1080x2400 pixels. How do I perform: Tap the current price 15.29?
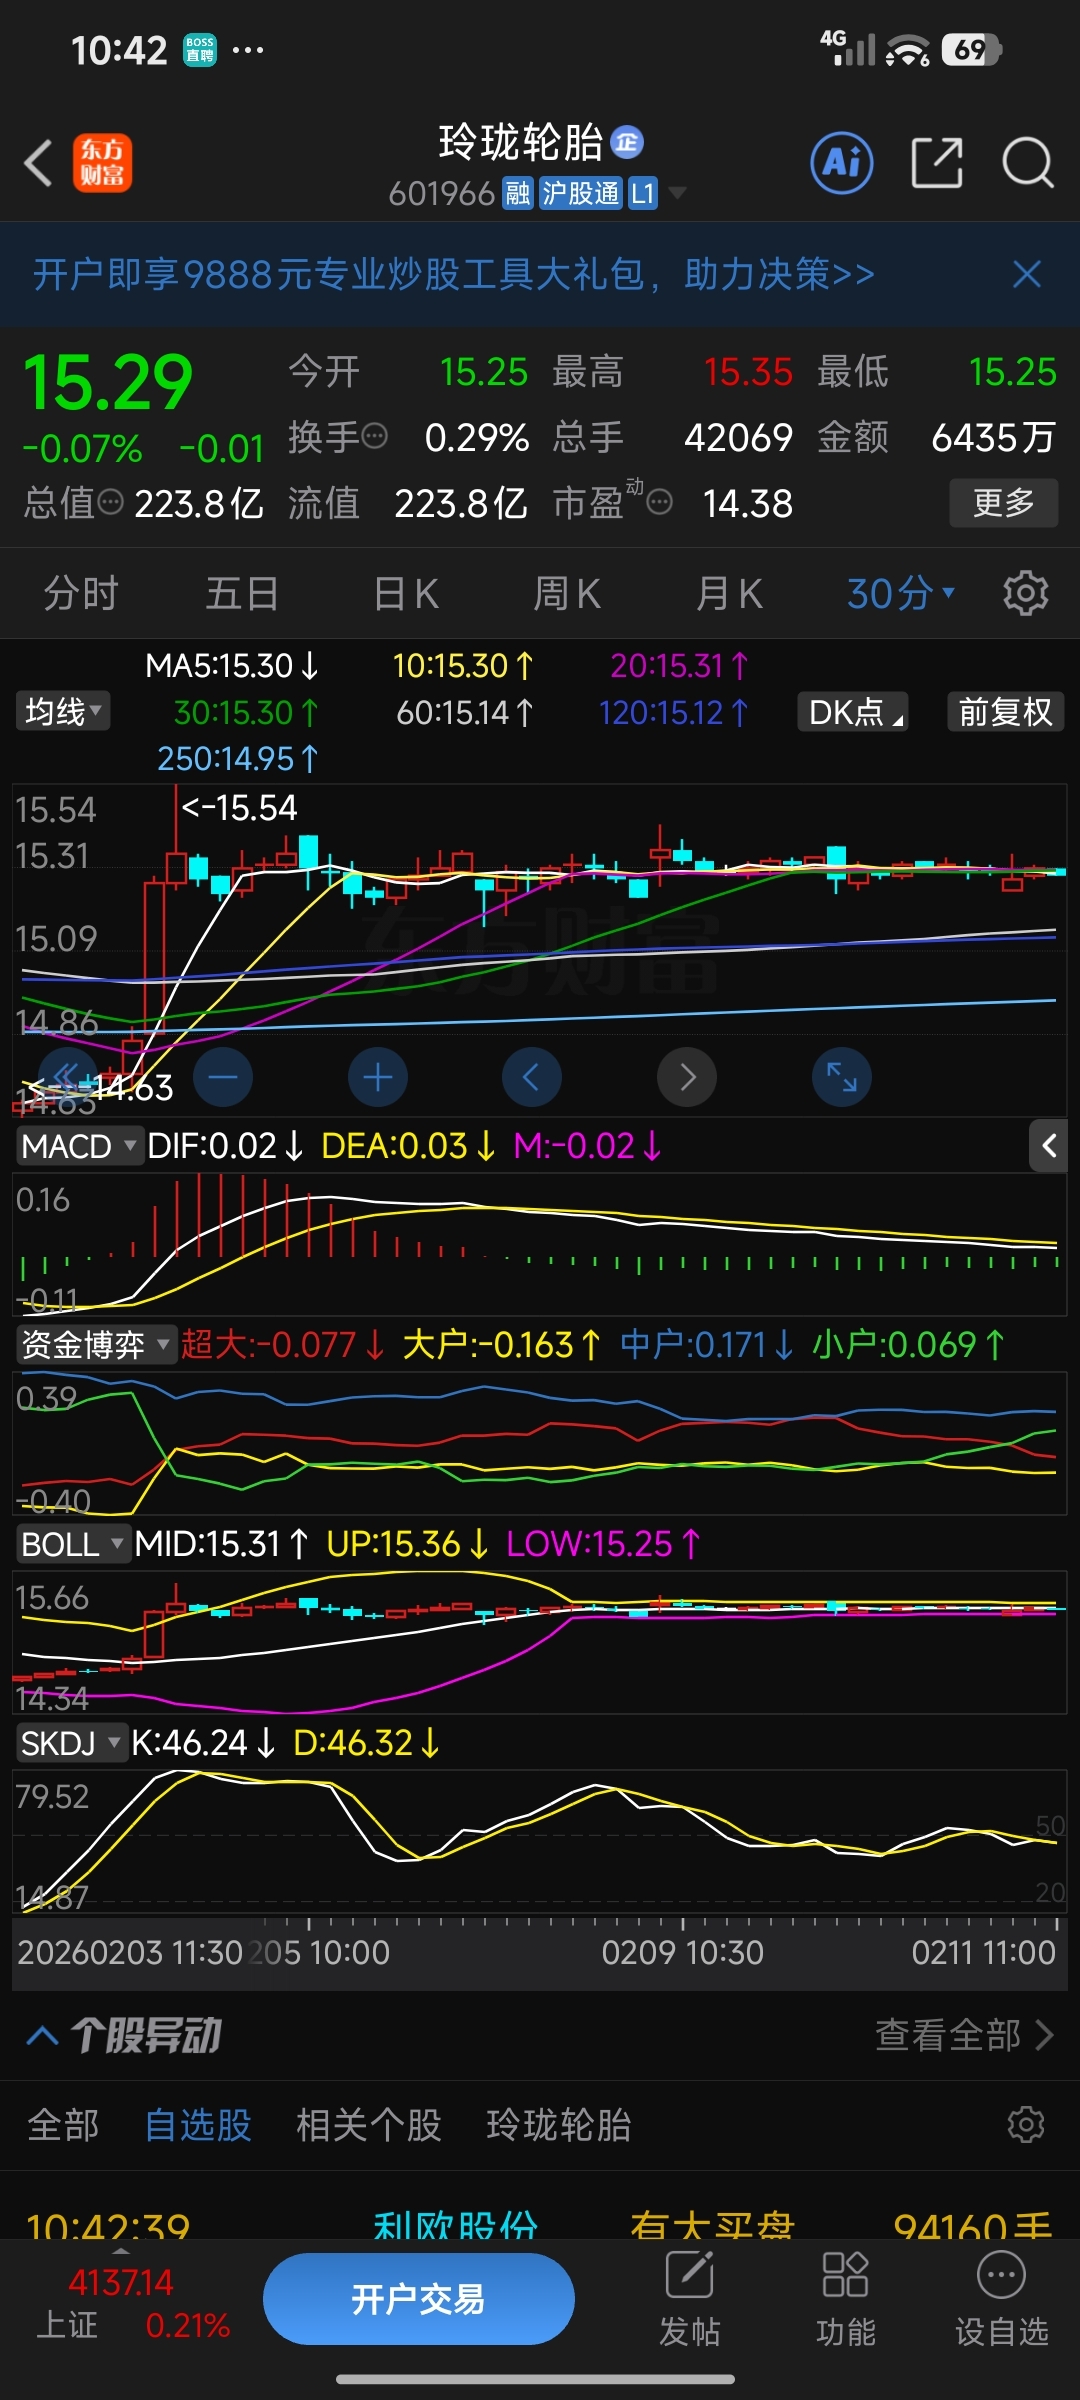pos(107,382)
